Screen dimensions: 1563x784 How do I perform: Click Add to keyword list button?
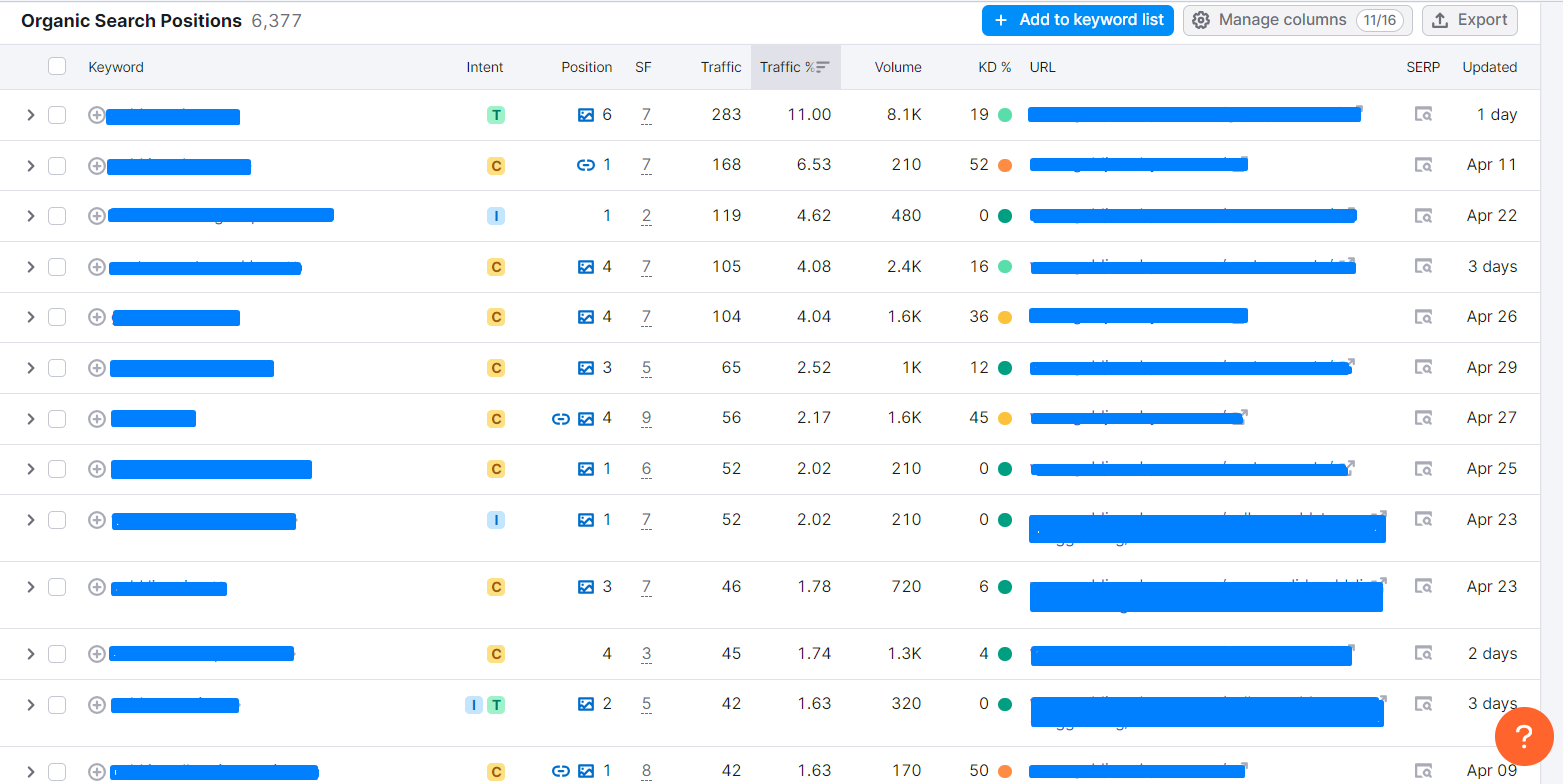[x=1078, y=20]
